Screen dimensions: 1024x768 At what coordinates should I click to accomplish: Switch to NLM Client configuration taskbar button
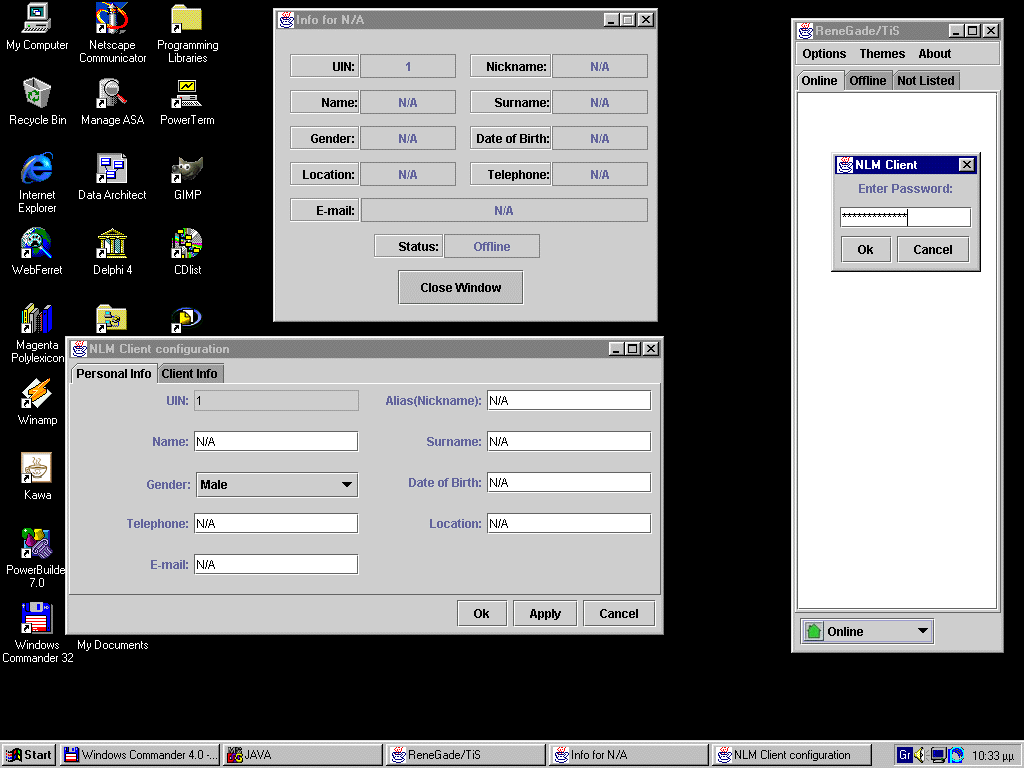pyautogui.click(x=792, y=755)
